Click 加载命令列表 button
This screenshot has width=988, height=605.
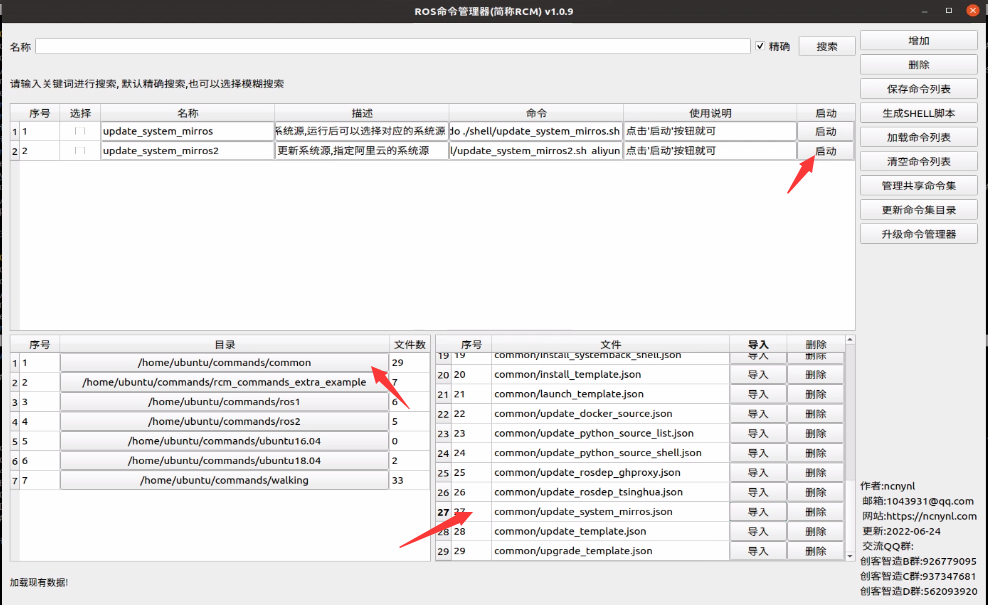[x=919, y=137]
